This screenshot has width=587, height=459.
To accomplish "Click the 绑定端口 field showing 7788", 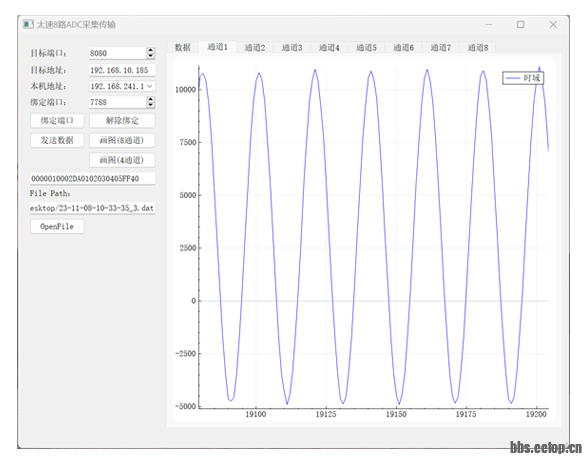I will click(x=118, y=102).
